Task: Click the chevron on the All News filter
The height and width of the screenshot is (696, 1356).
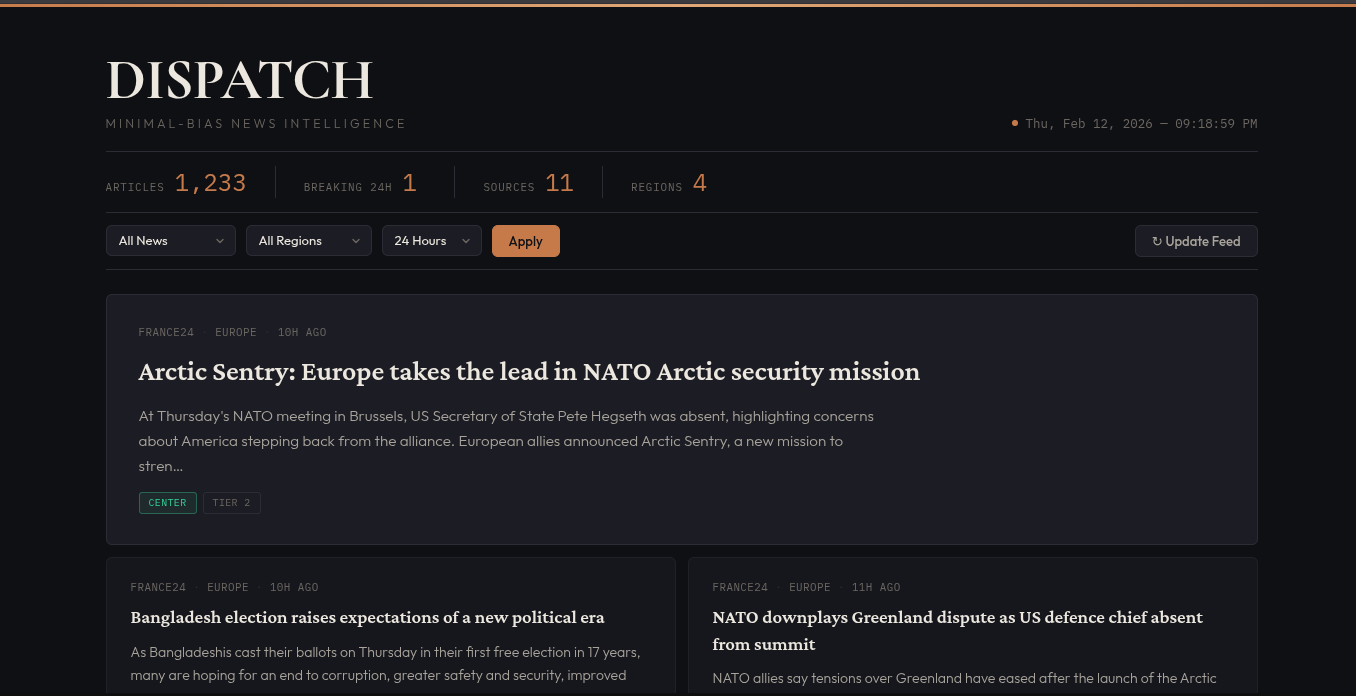Action: click(x=220, y=241)
